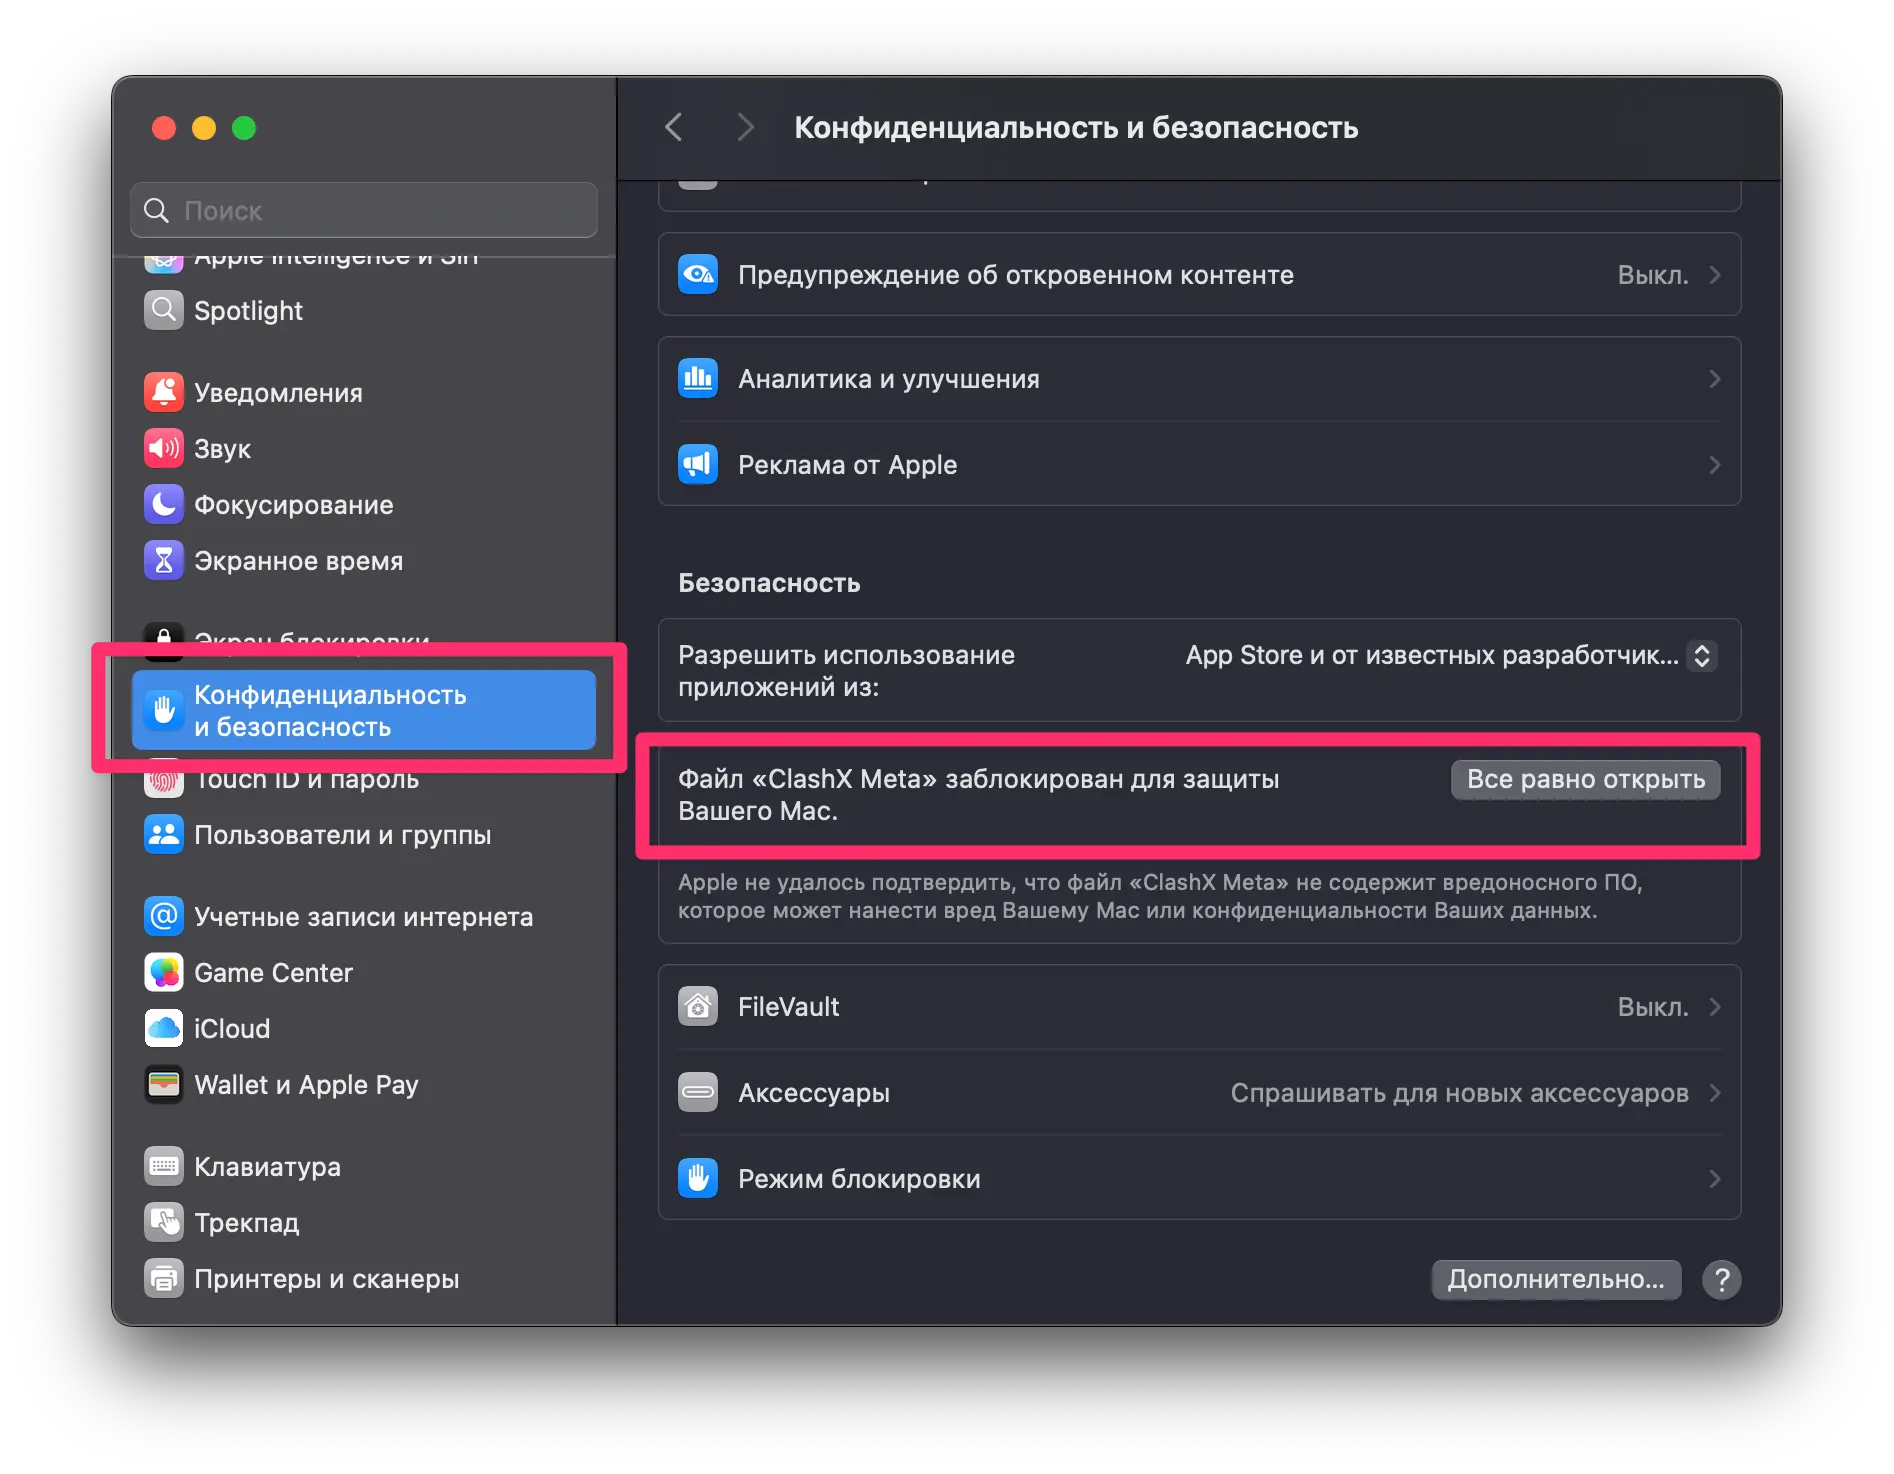Image resolution: width=1894 pixels, height=1474 pixels.
Task: Expand the Реклама от Apple row
Action: point(1716,464)
